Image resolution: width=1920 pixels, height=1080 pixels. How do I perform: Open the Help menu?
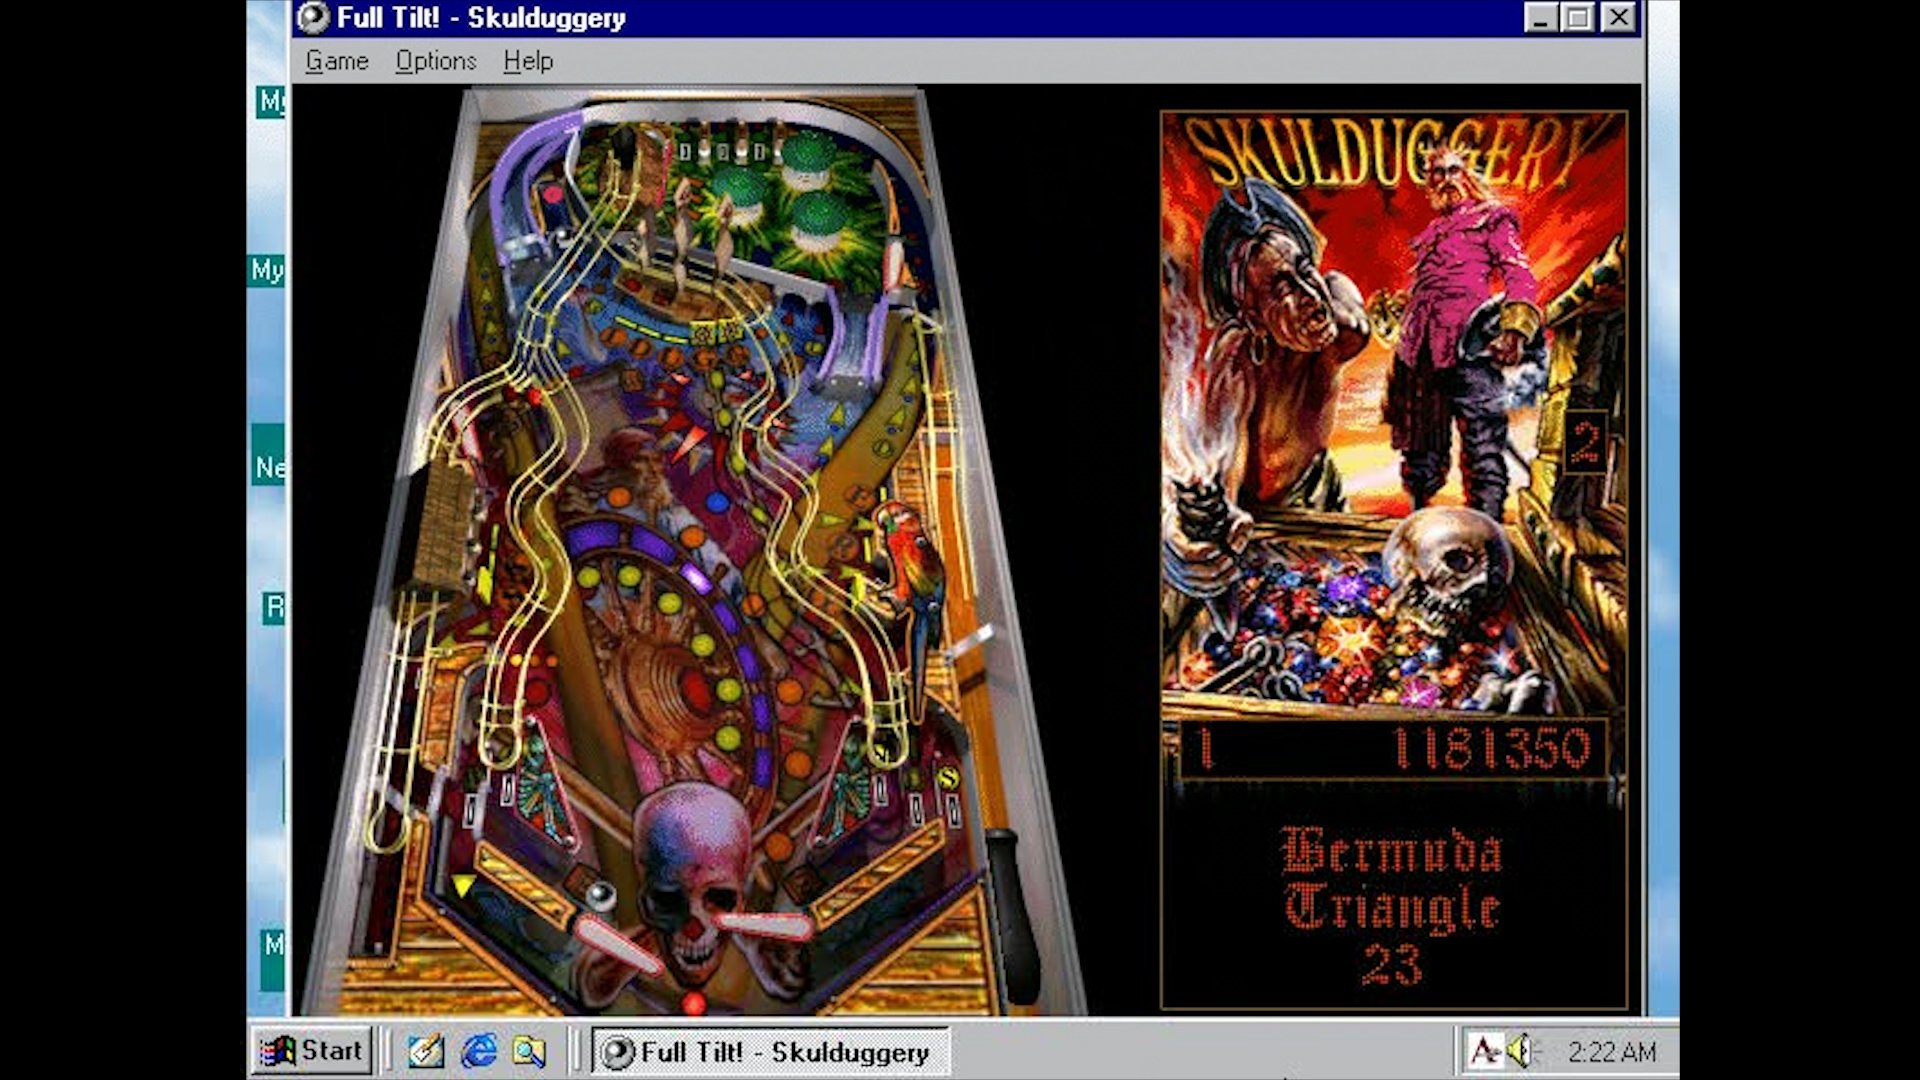pyautogui.click(x=528, y=61)
